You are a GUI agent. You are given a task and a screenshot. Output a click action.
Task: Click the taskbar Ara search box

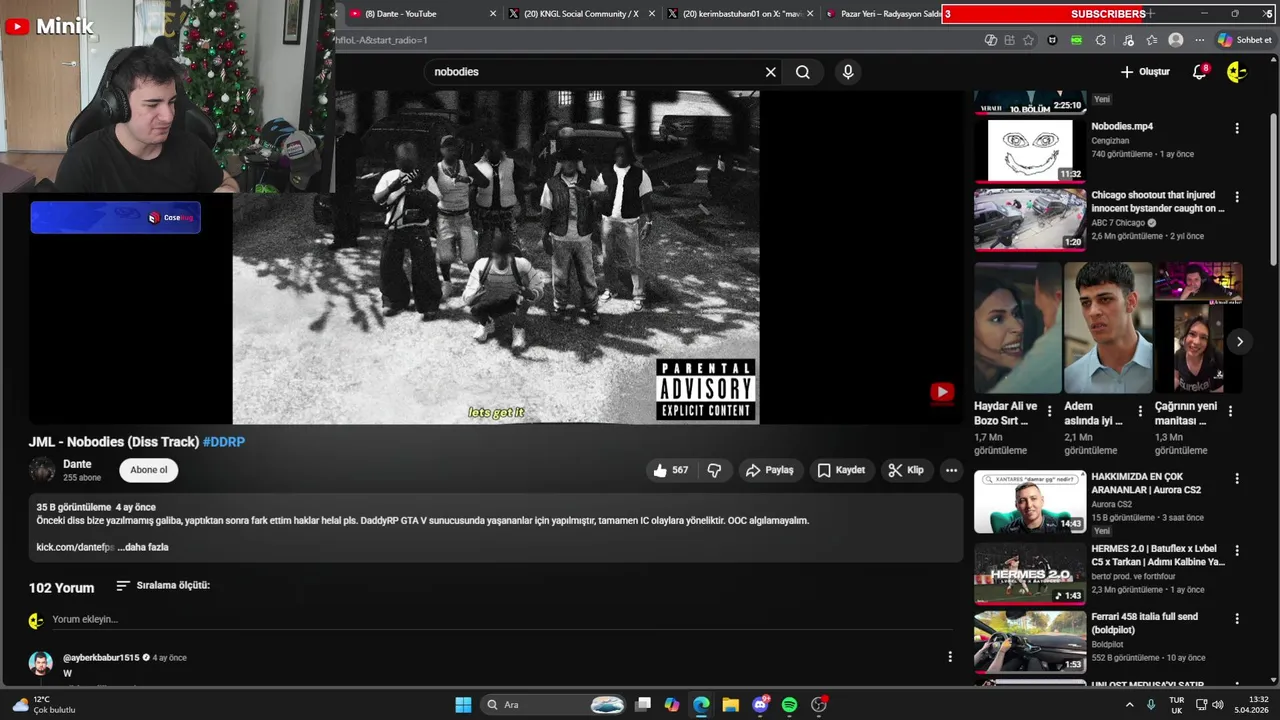555,705
